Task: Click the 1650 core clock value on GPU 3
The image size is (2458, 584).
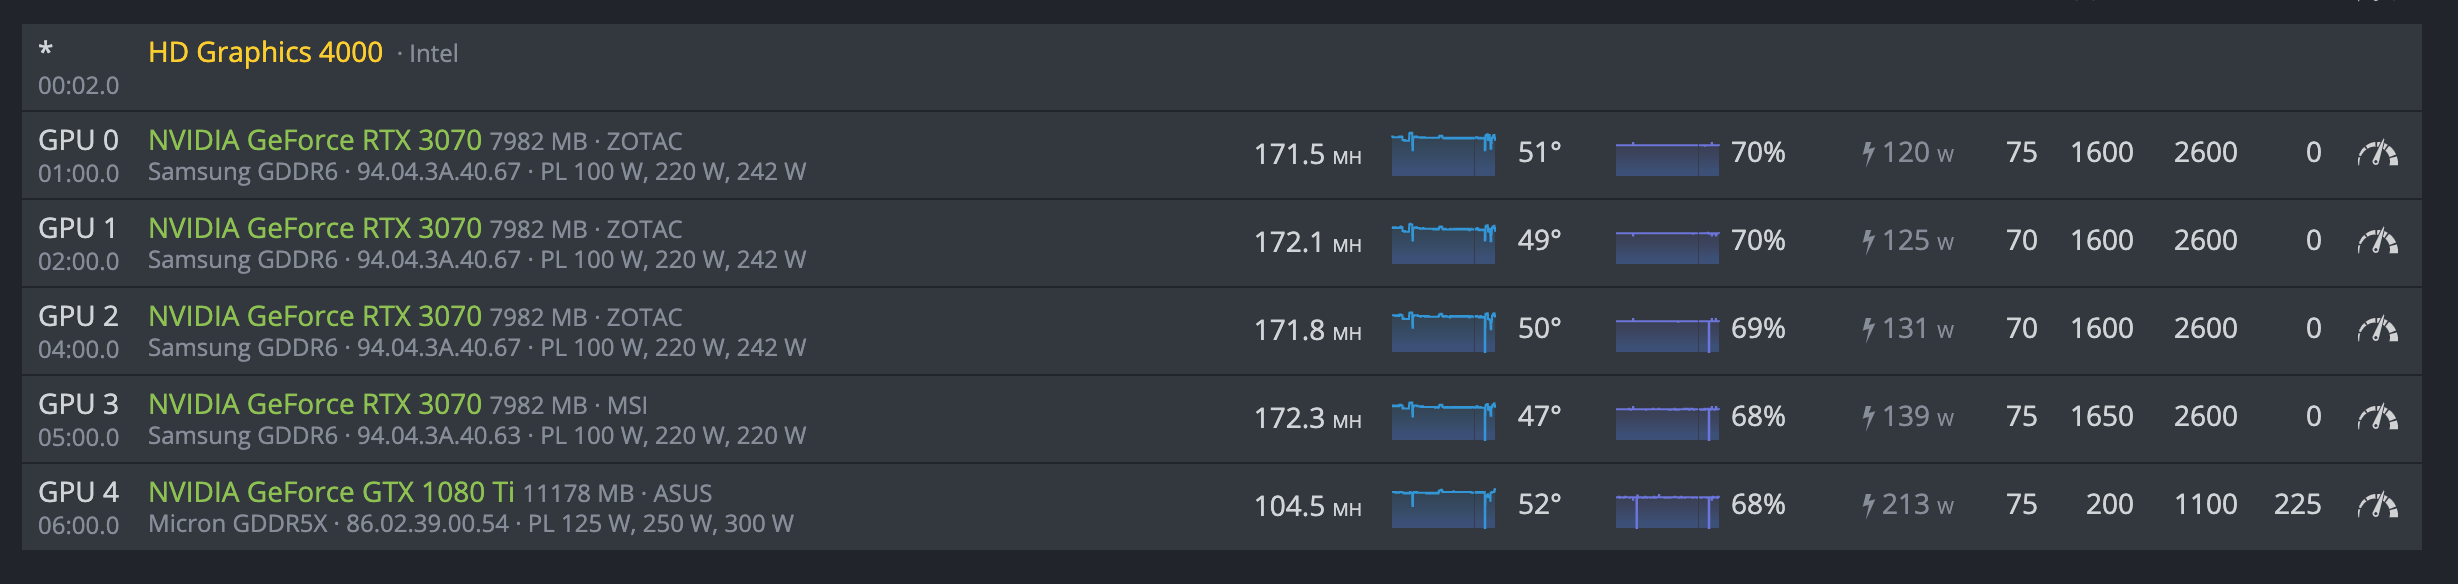Action: pos(2101,417)
